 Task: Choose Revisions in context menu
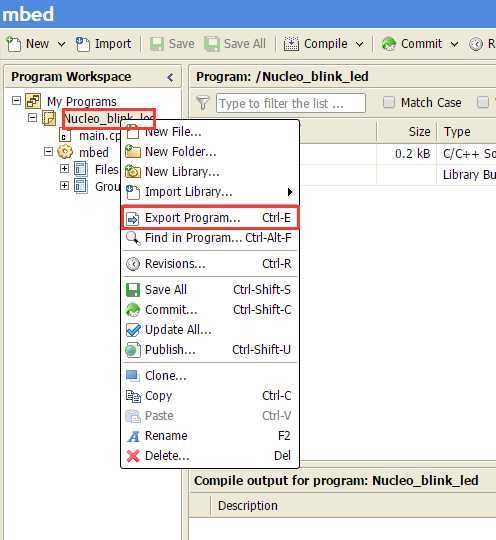(x=210, y=264)
